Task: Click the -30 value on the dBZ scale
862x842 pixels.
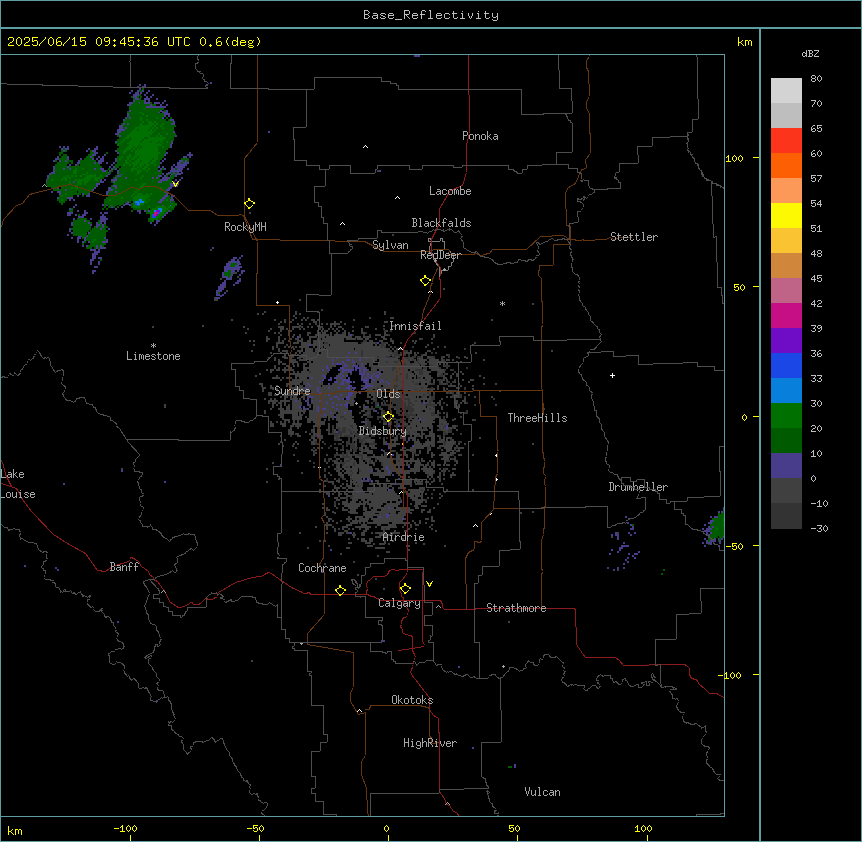Action: coord(819,528)
